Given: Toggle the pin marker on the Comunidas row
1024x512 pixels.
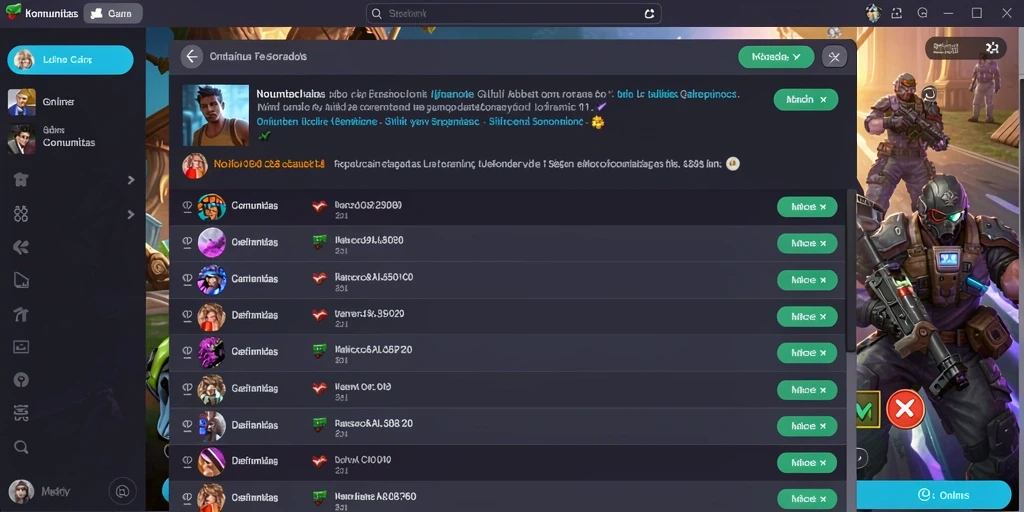Looking at the screenshot, I should click(187, 206).
